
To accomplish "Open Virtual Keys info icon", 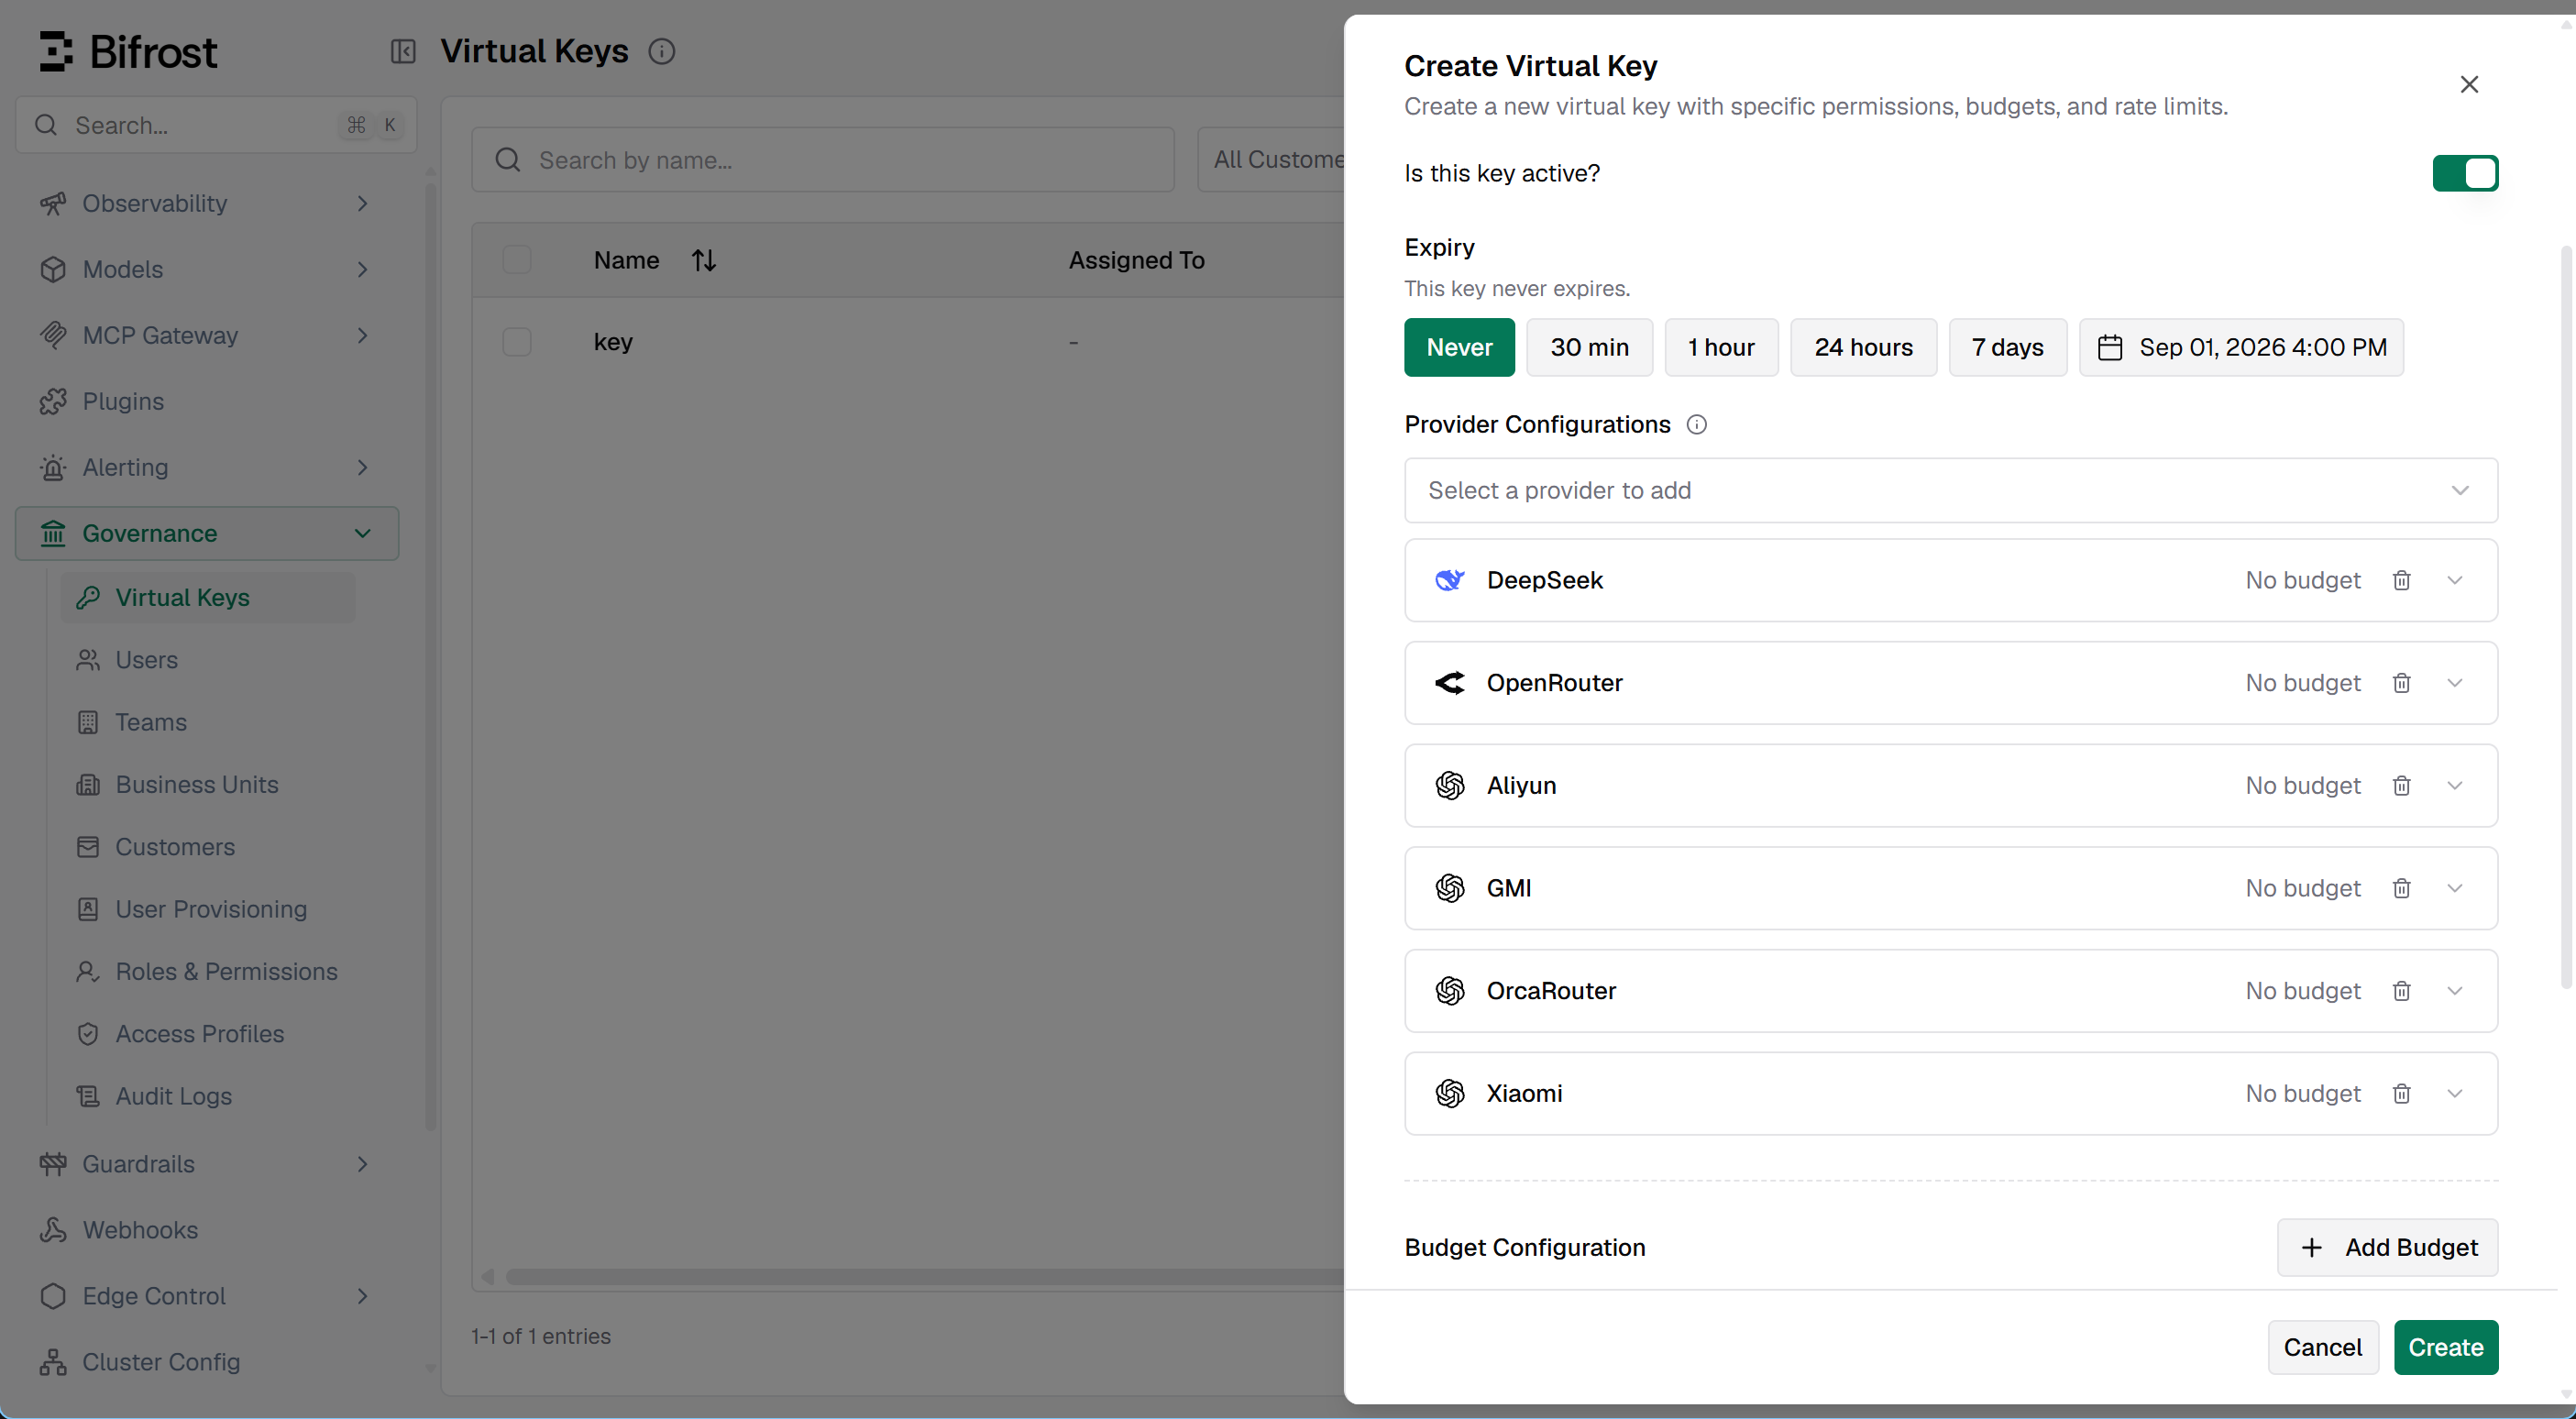I will (x=662, y=51).
